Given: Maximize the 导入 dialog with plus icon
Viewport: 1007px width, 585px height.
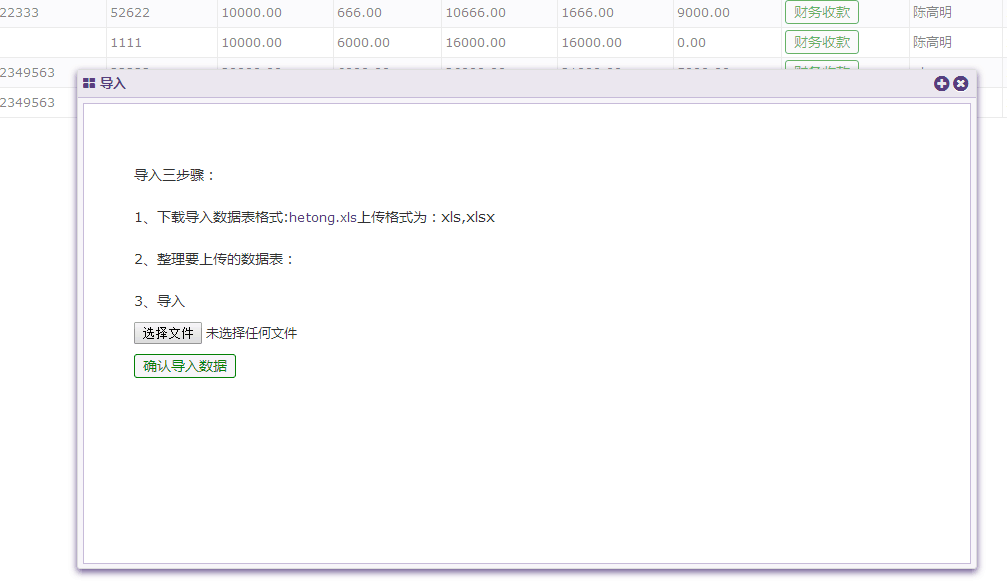Looking at the screenshot, I should click(941, 84).
